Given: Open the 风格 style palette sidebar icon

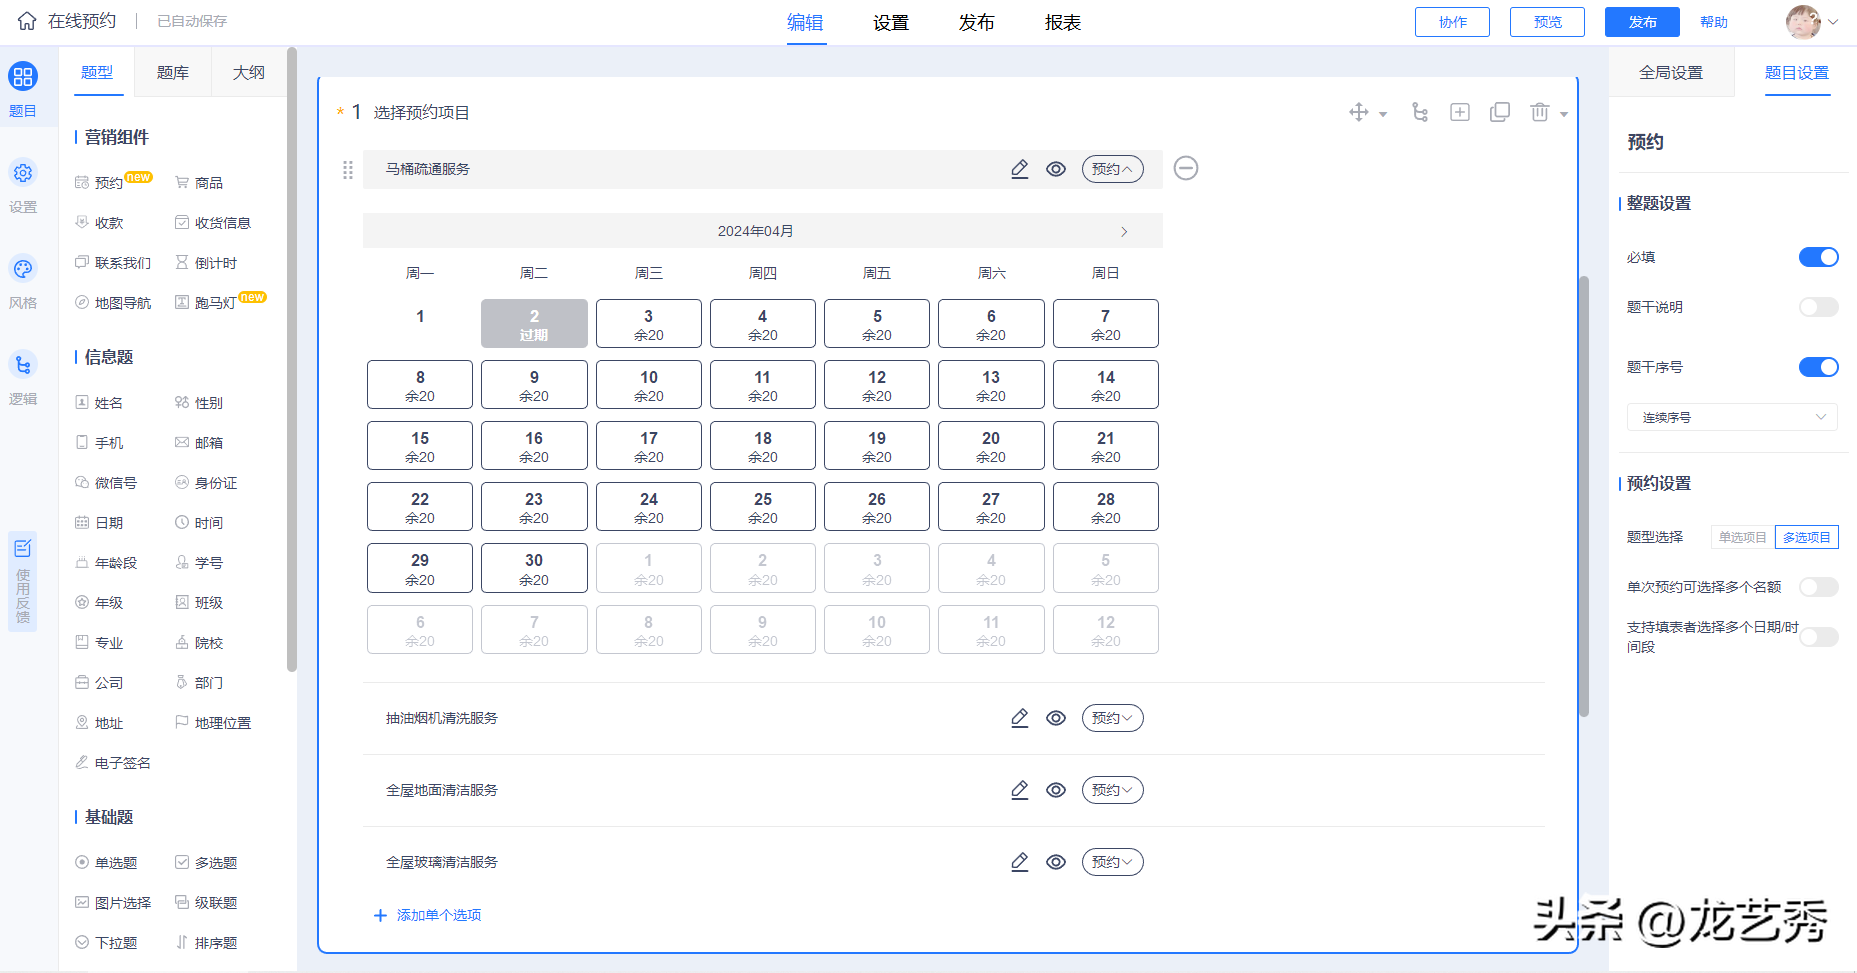Looking at the screenshot, I should 23,269.
